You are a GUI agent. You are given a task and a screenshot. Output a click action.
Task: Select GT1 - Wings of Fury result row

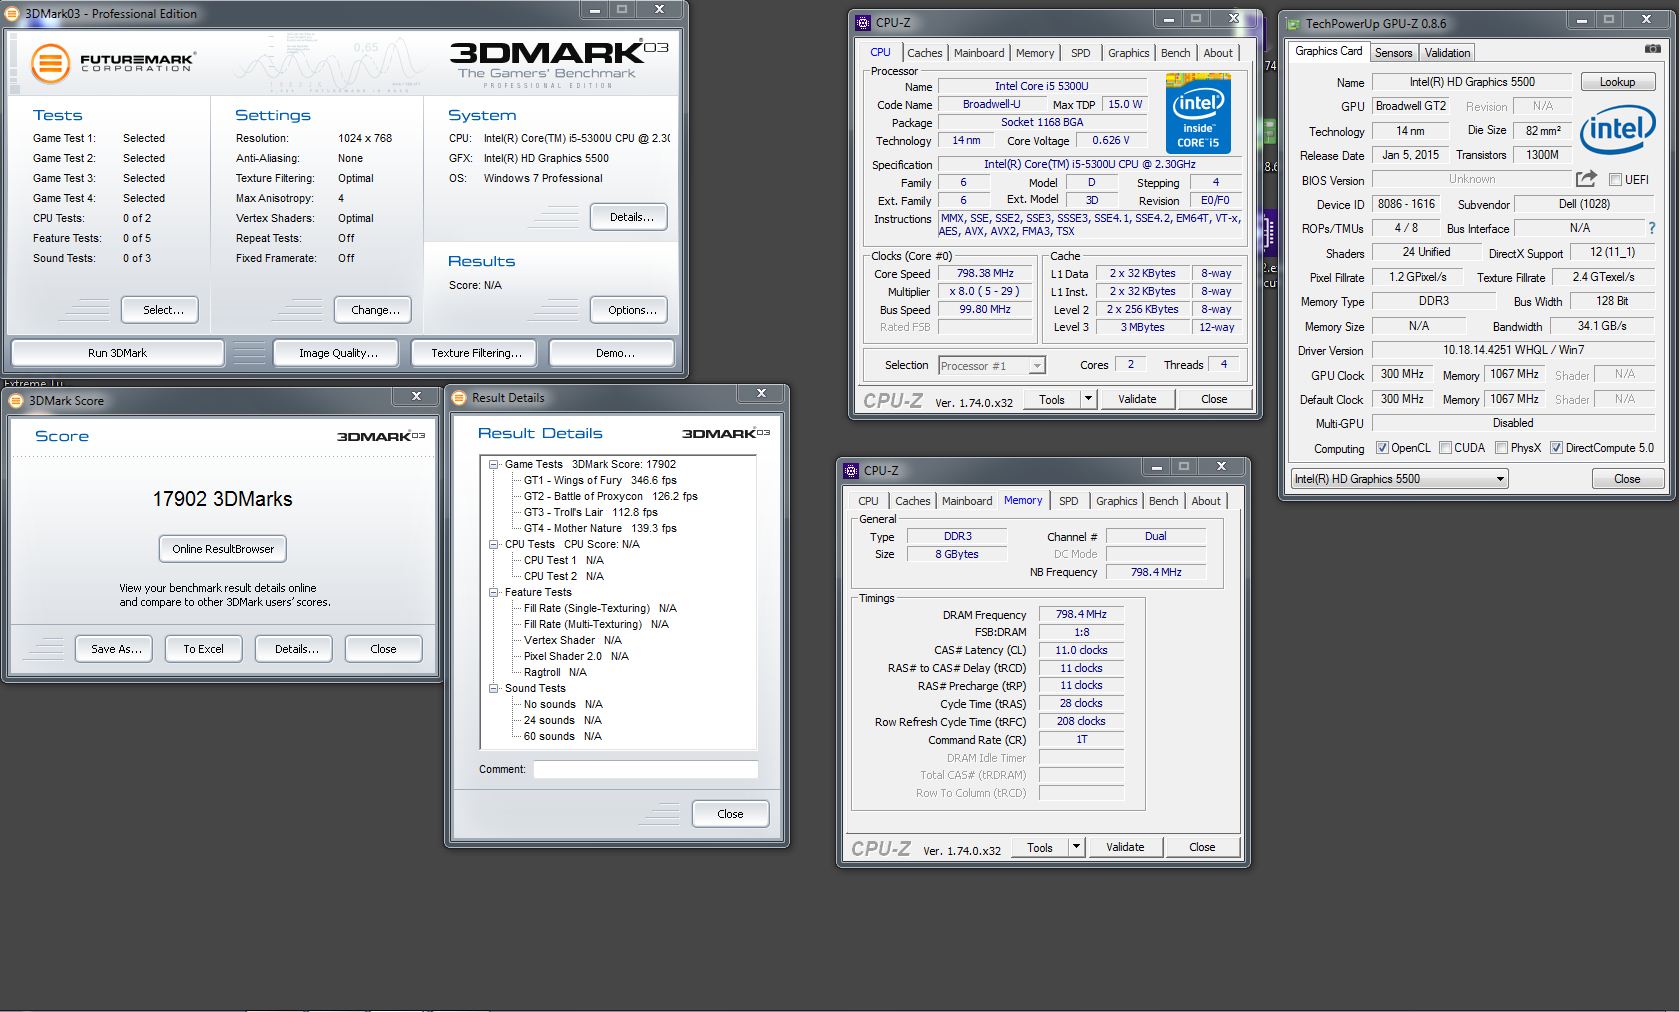[x=600, y=480]
